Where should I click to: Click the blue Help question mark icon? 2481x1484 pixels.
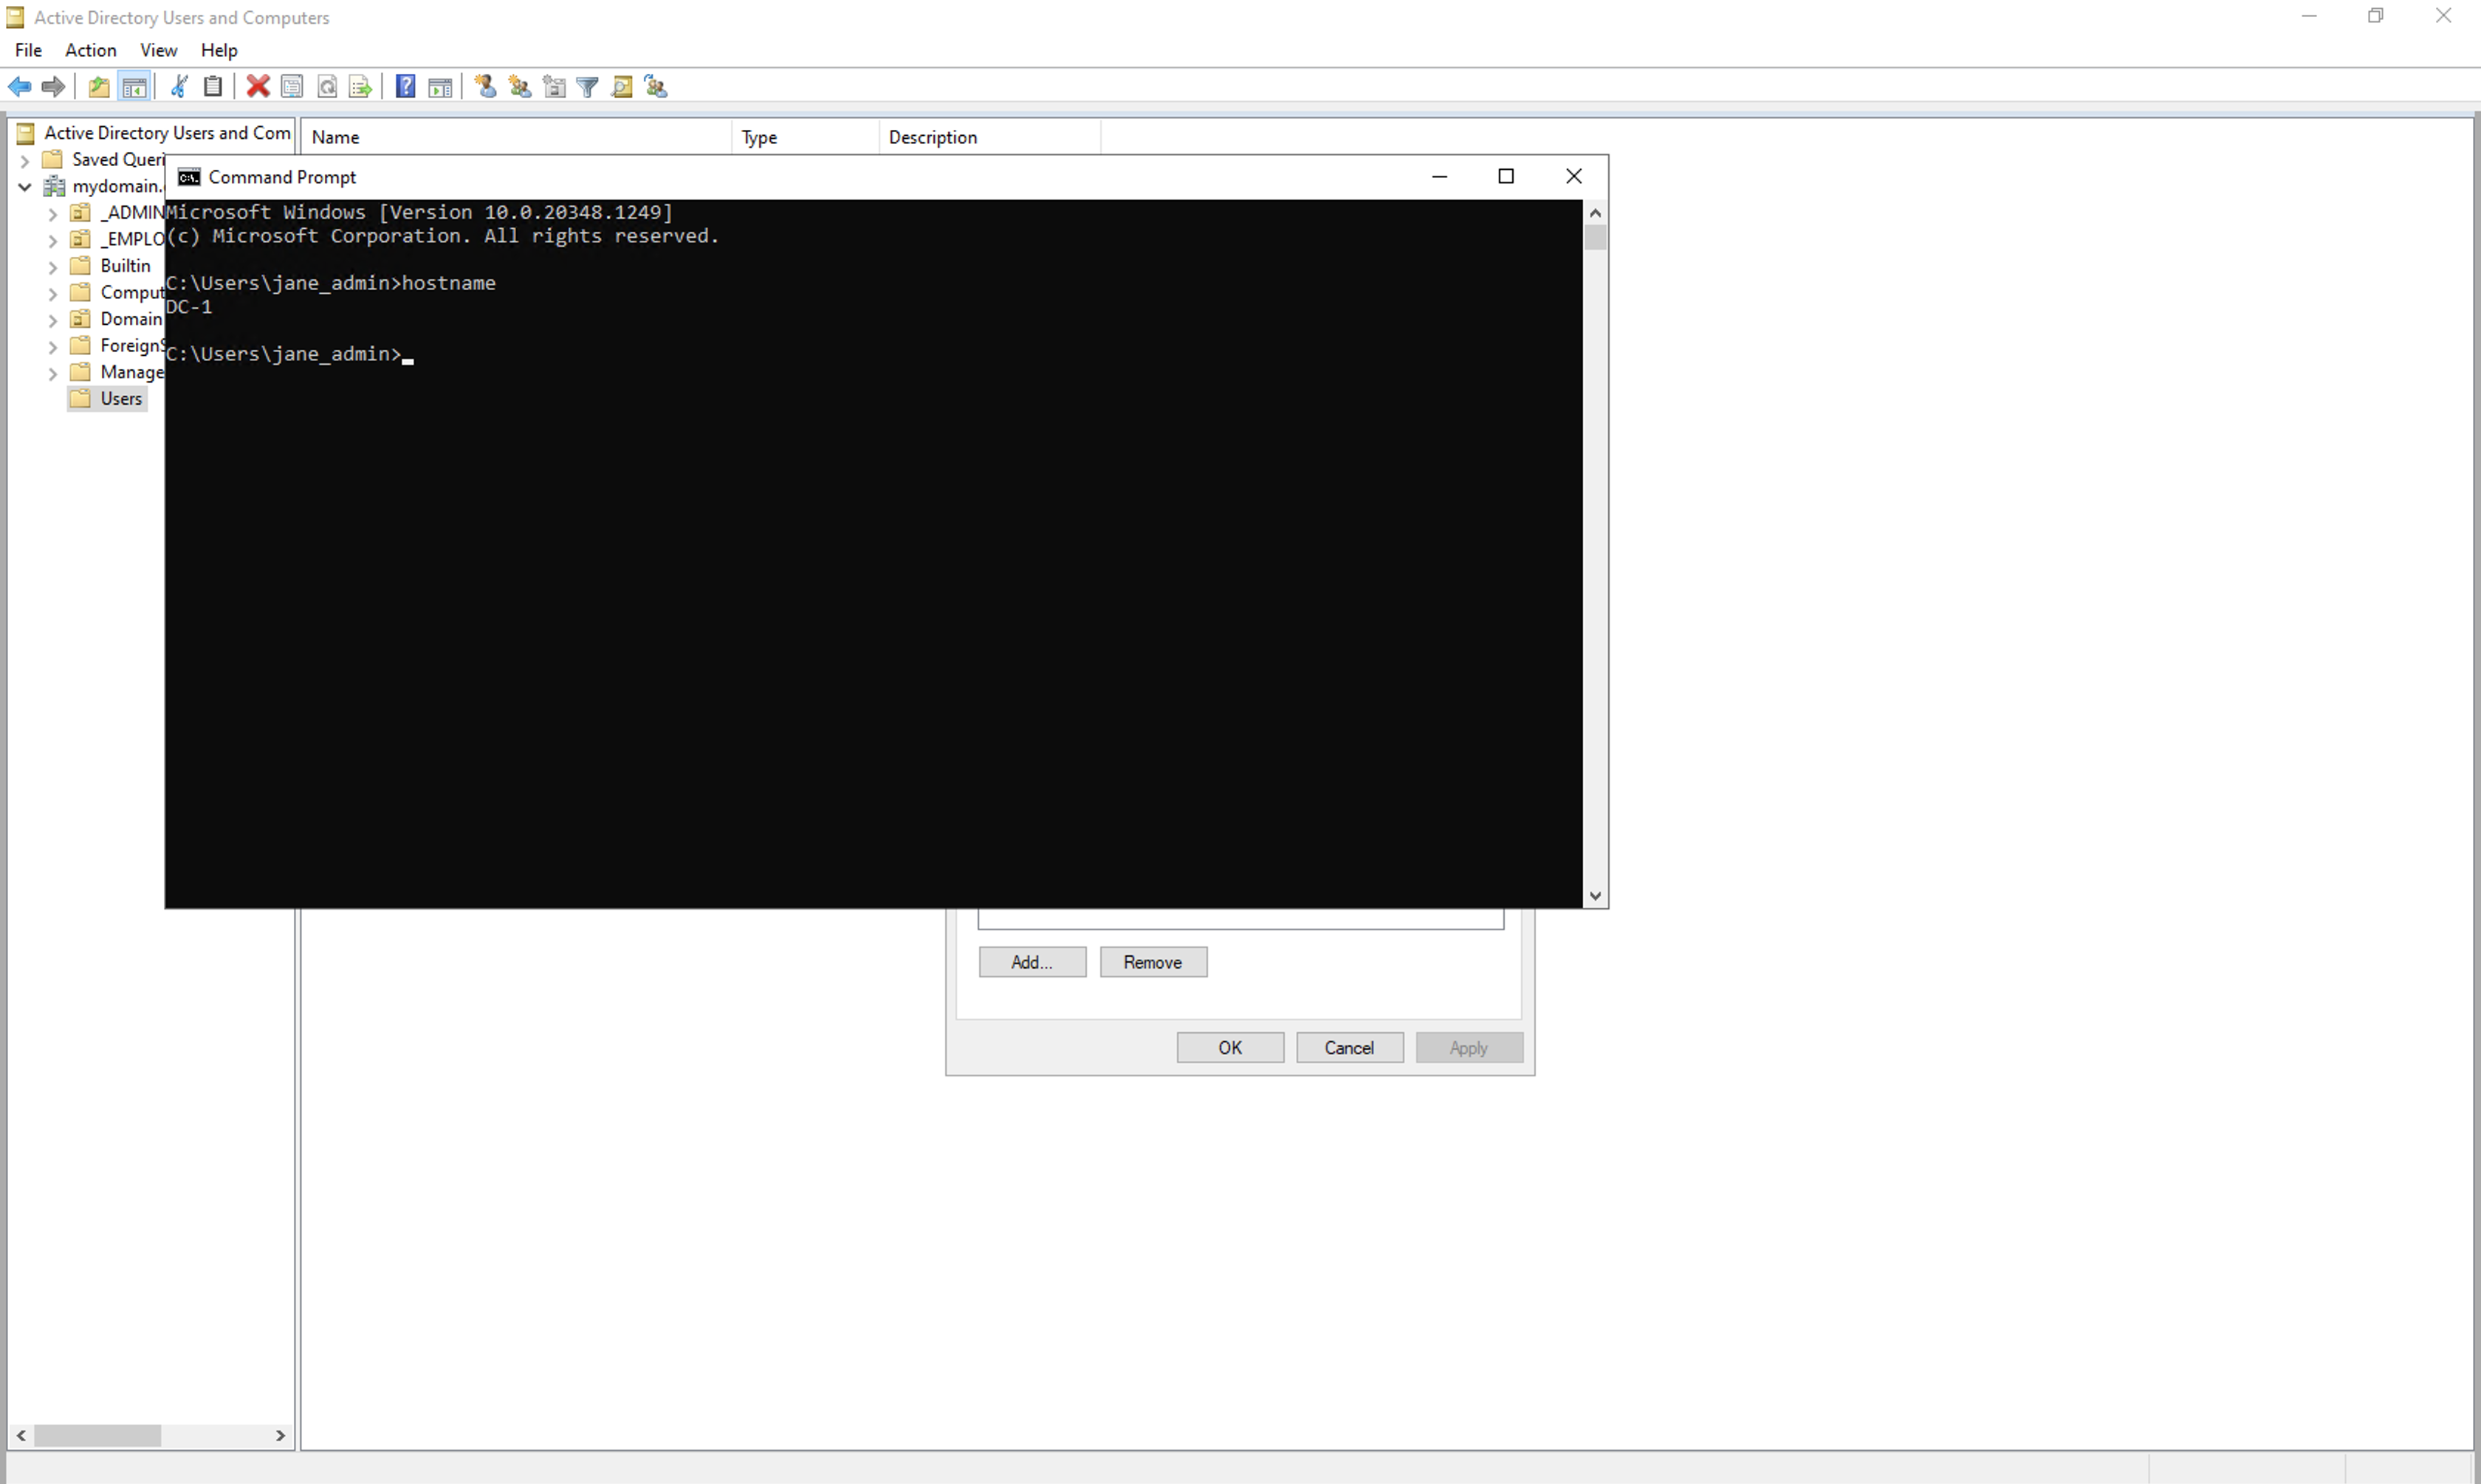405,87
